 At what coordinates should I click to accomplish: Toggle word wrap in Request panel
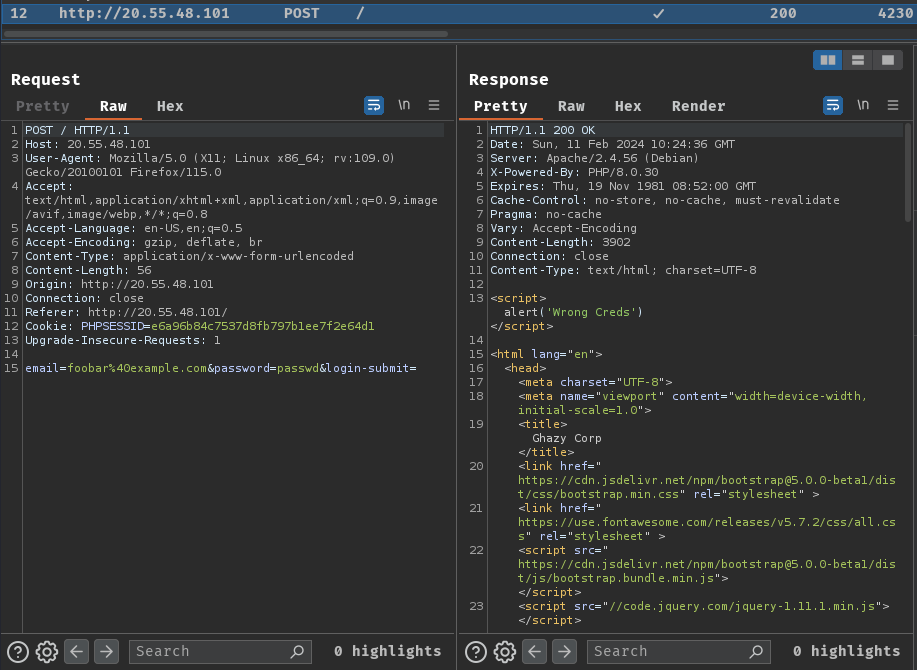(374, 106)
